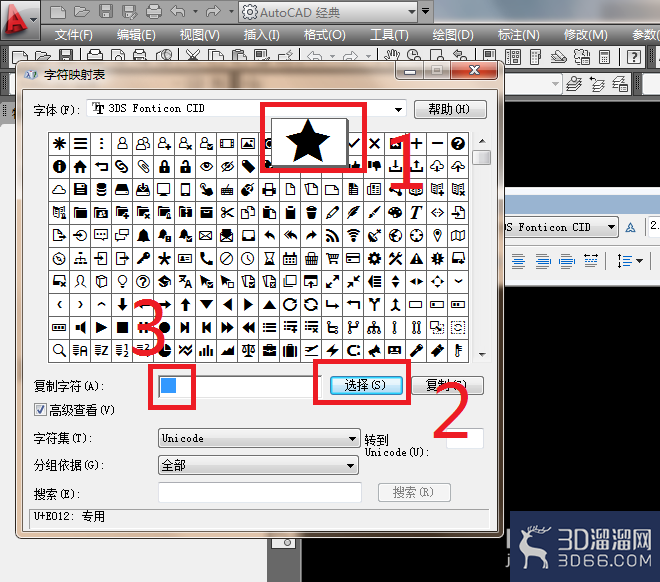This screenshot has width=660, height=582.
Task: Select the italic T glyph in character grid
Action: (416, 213)
